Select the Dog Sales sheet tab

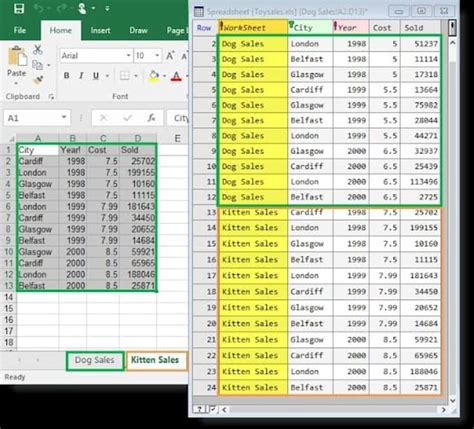(x=95, y=360)
